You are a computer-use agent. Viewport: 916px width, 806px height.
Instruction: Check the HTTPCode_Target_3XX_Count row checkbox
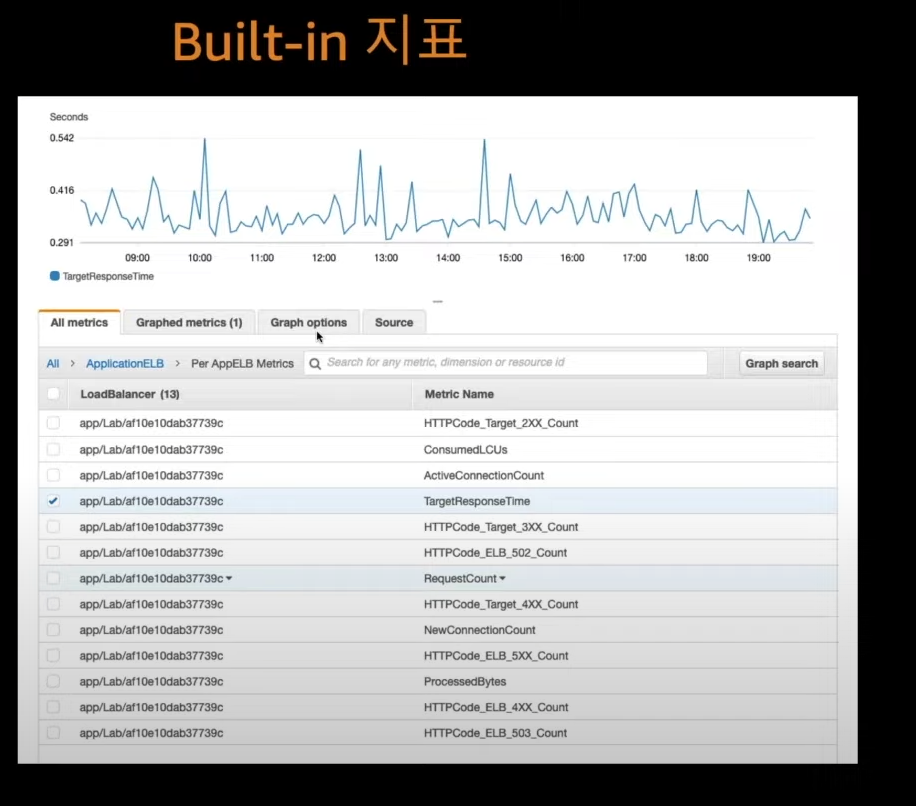pyautogui.click(x=53, y=527)
